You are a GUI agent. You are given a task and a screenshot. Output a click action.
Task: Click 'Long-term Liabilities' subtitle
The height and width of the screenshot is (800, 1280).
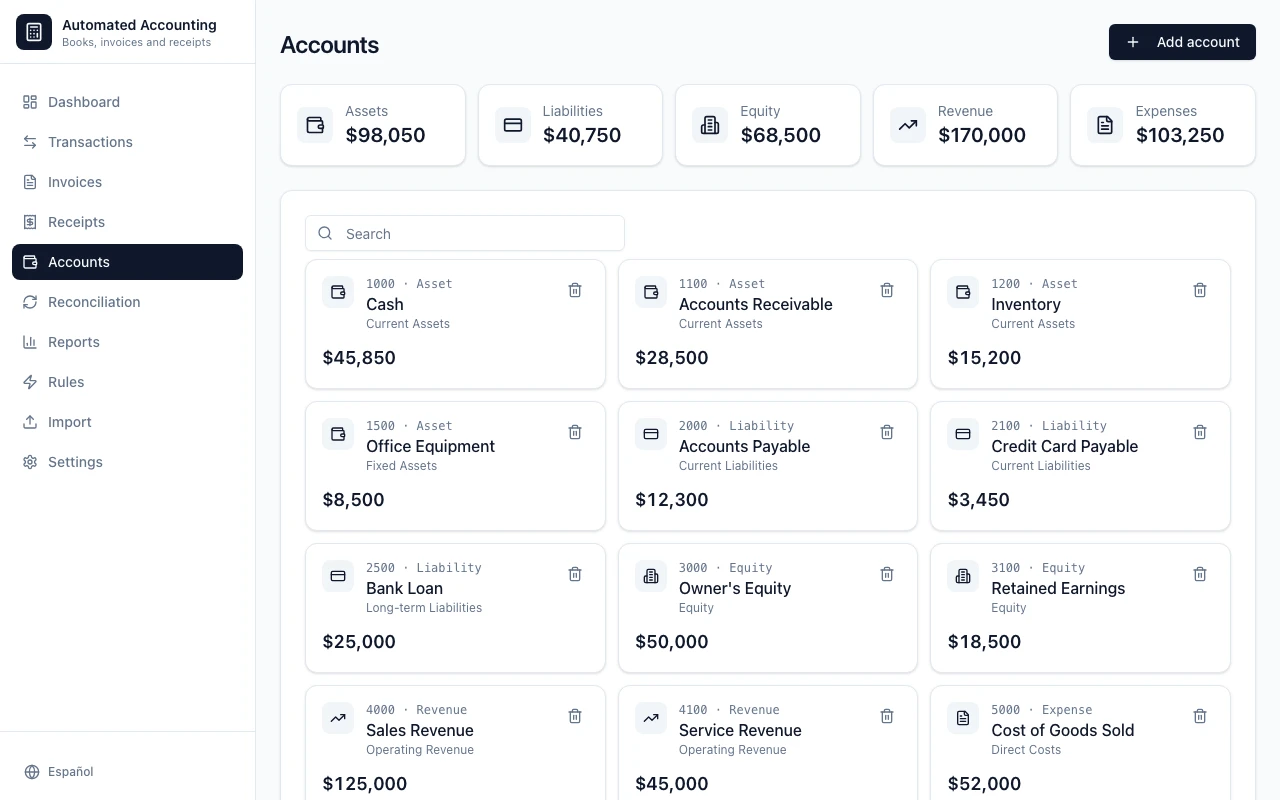424,608
